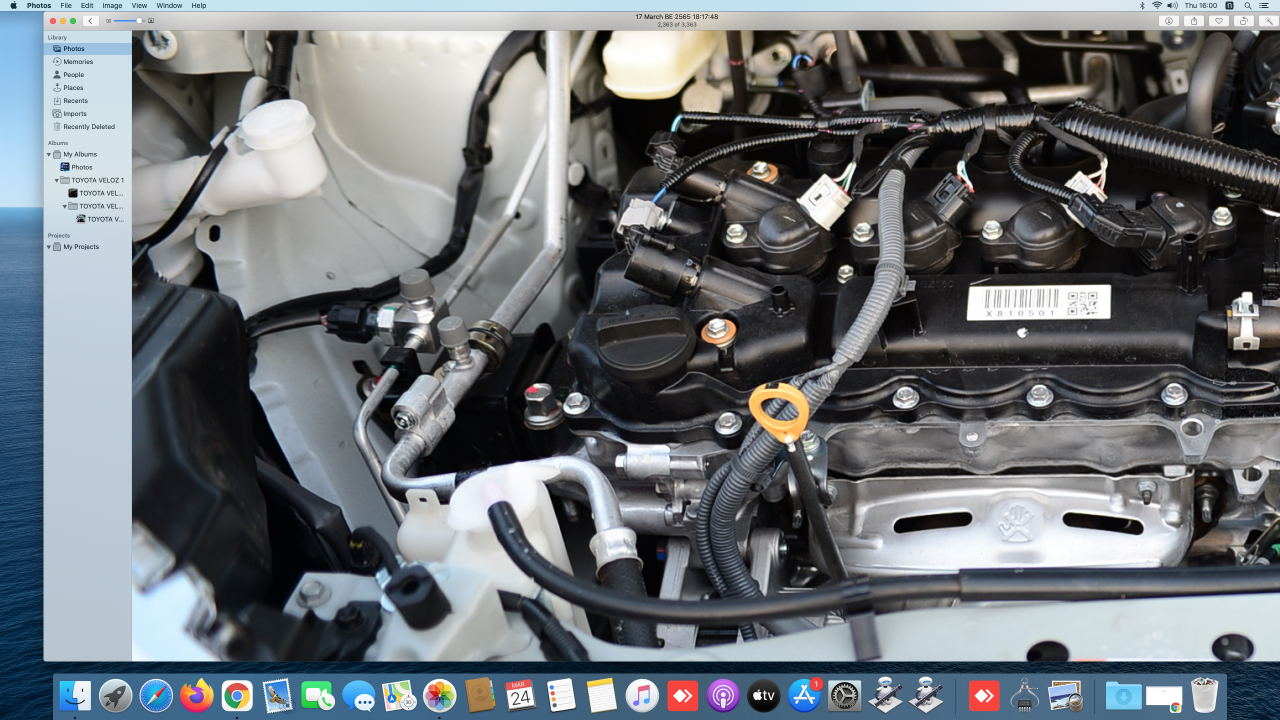Click the zoom slider in toolbar
The height and width of the screenshot is (720, 1280).
pyautogui.click(x=129, y=21)
